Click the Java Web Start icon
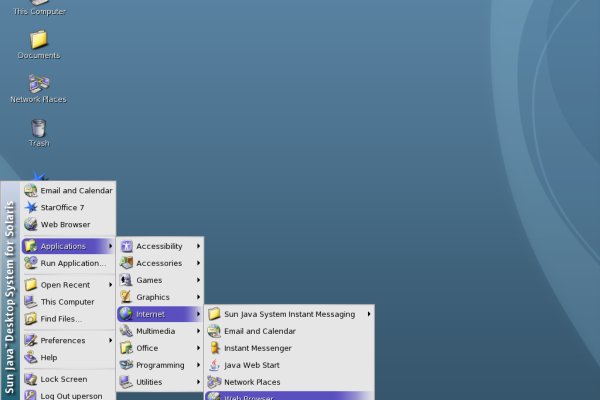The image size is (600, 400). [214, 365]
